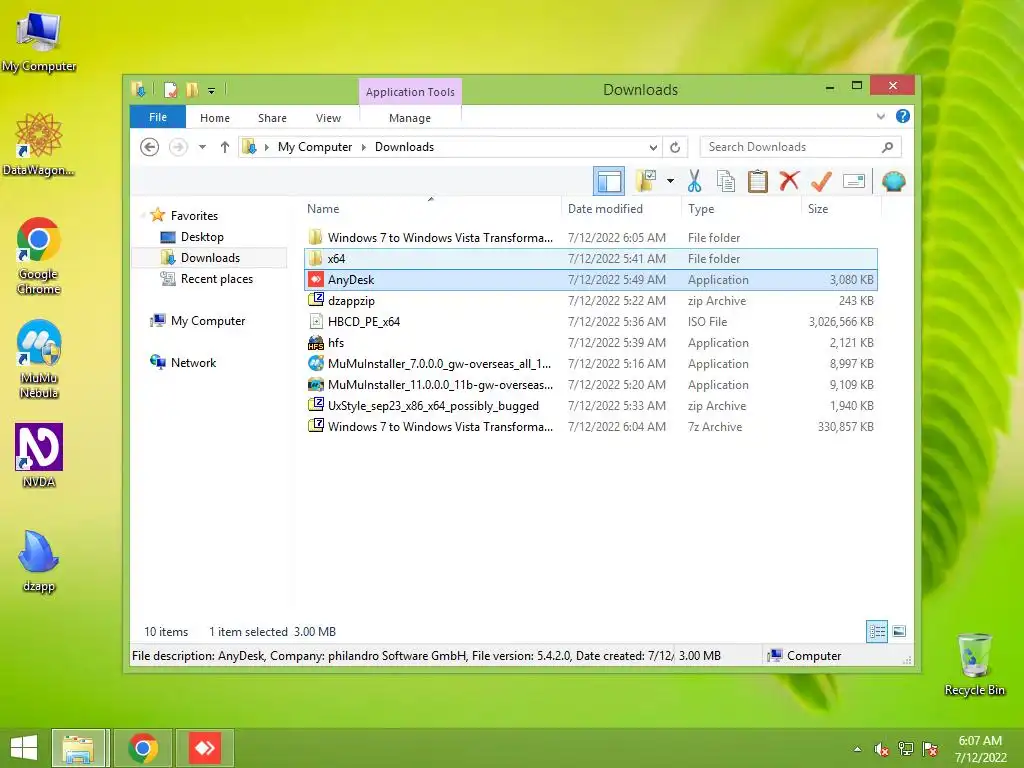Click the Paste clipboard icon
1024x768 pixels.
point(758,181)
